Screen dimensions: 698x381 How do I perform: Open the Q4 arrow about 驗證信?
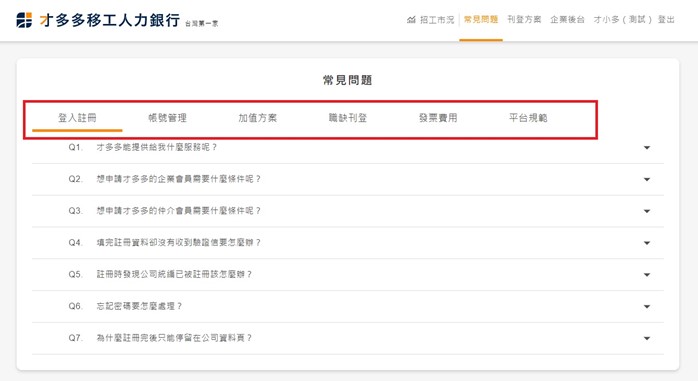(x=647, y=243)
